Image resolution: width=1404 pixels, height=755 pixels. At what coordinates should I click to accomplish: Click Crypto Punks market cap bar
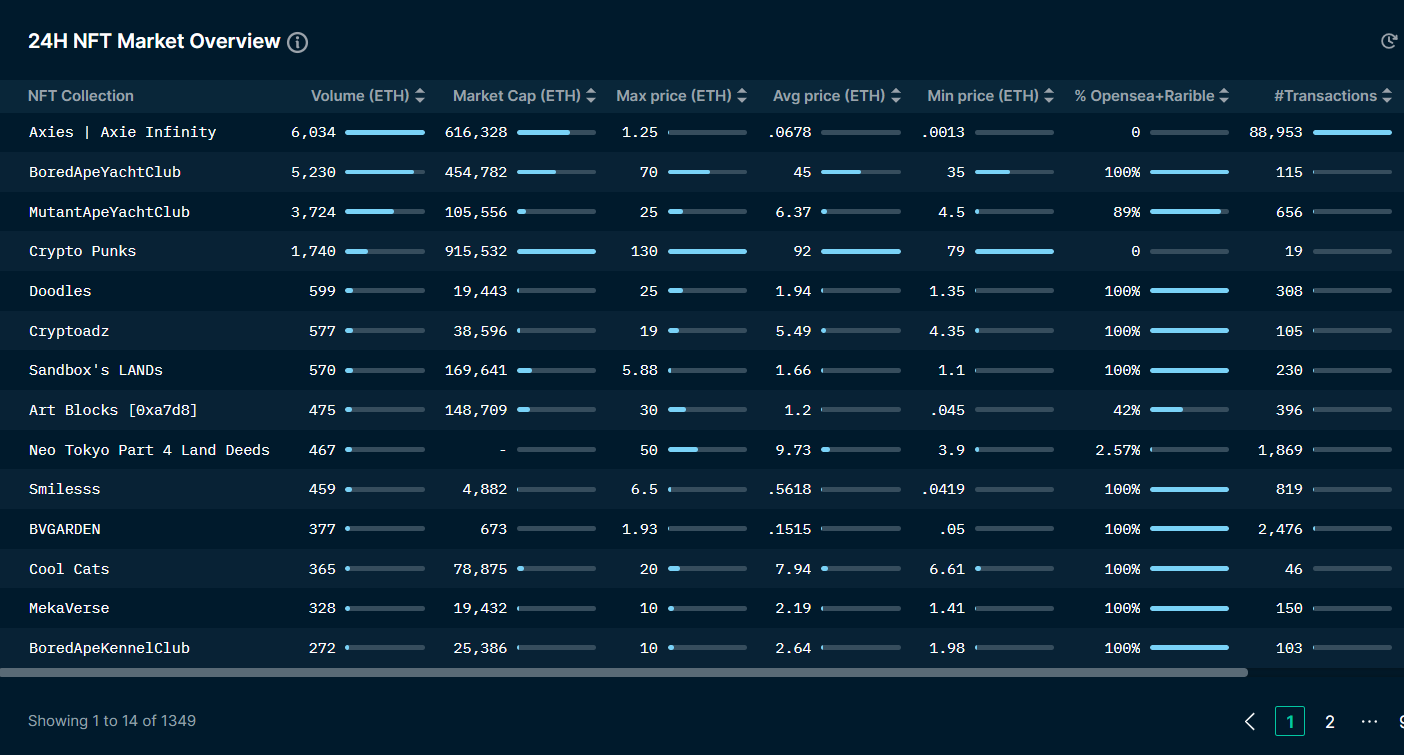click(x=556, y=251)
